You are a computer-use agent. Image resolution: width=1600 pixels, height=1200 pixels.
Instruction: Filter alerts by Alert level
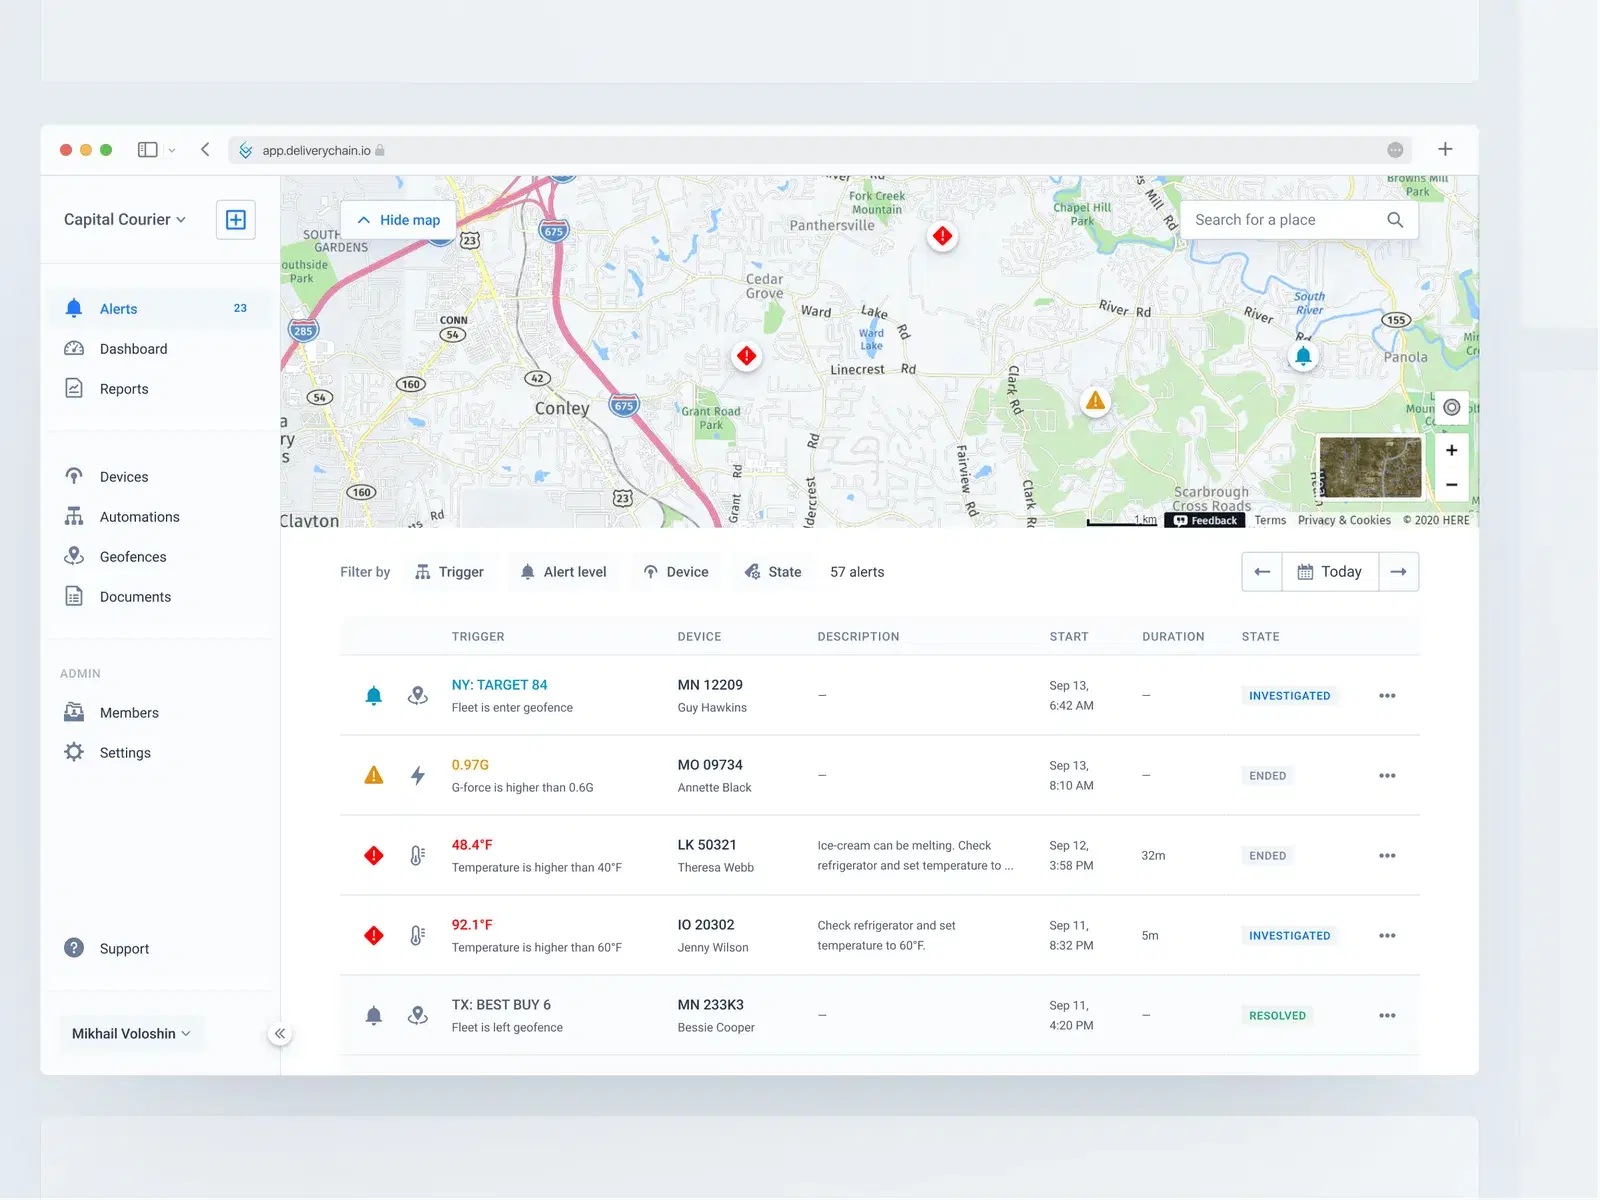click(564, 572)
